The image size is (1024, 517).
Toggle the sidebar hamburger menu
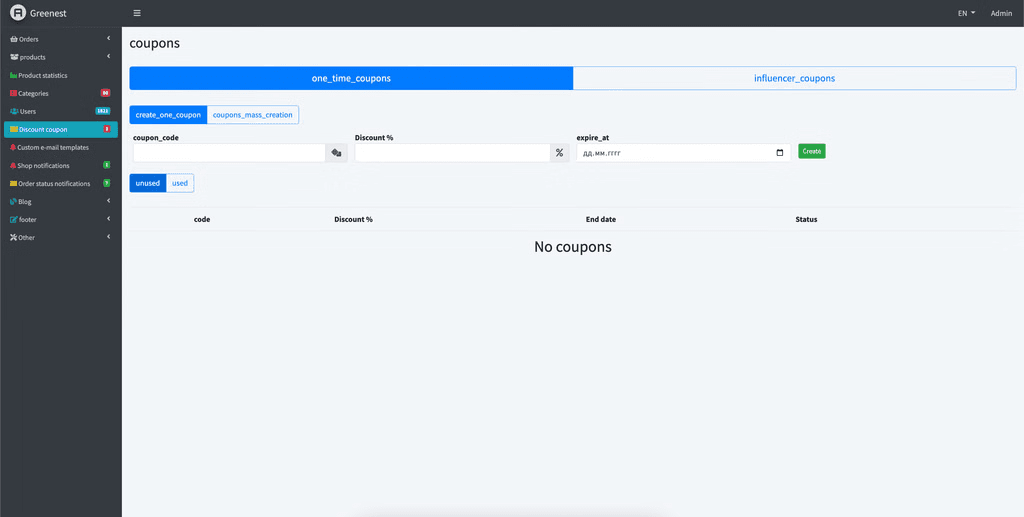(136, 13)
